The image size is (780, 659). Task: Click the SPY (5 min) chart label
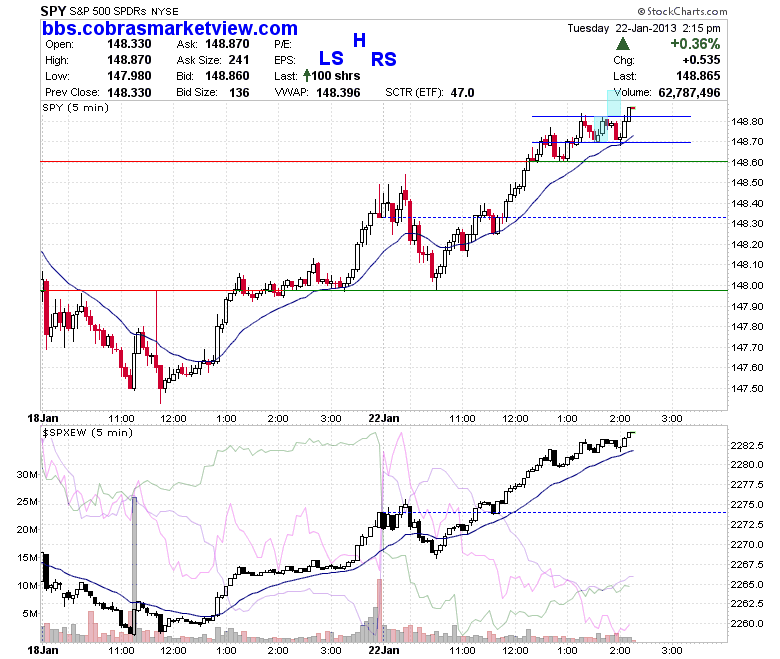coord(76,107)
